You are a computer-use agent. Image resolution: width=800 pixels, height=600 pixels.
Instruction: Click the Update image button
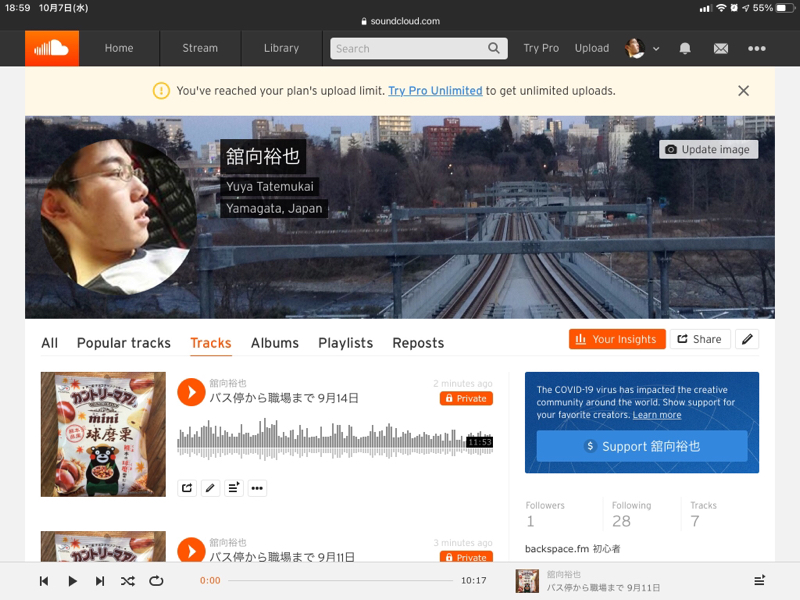pos(708,149)
